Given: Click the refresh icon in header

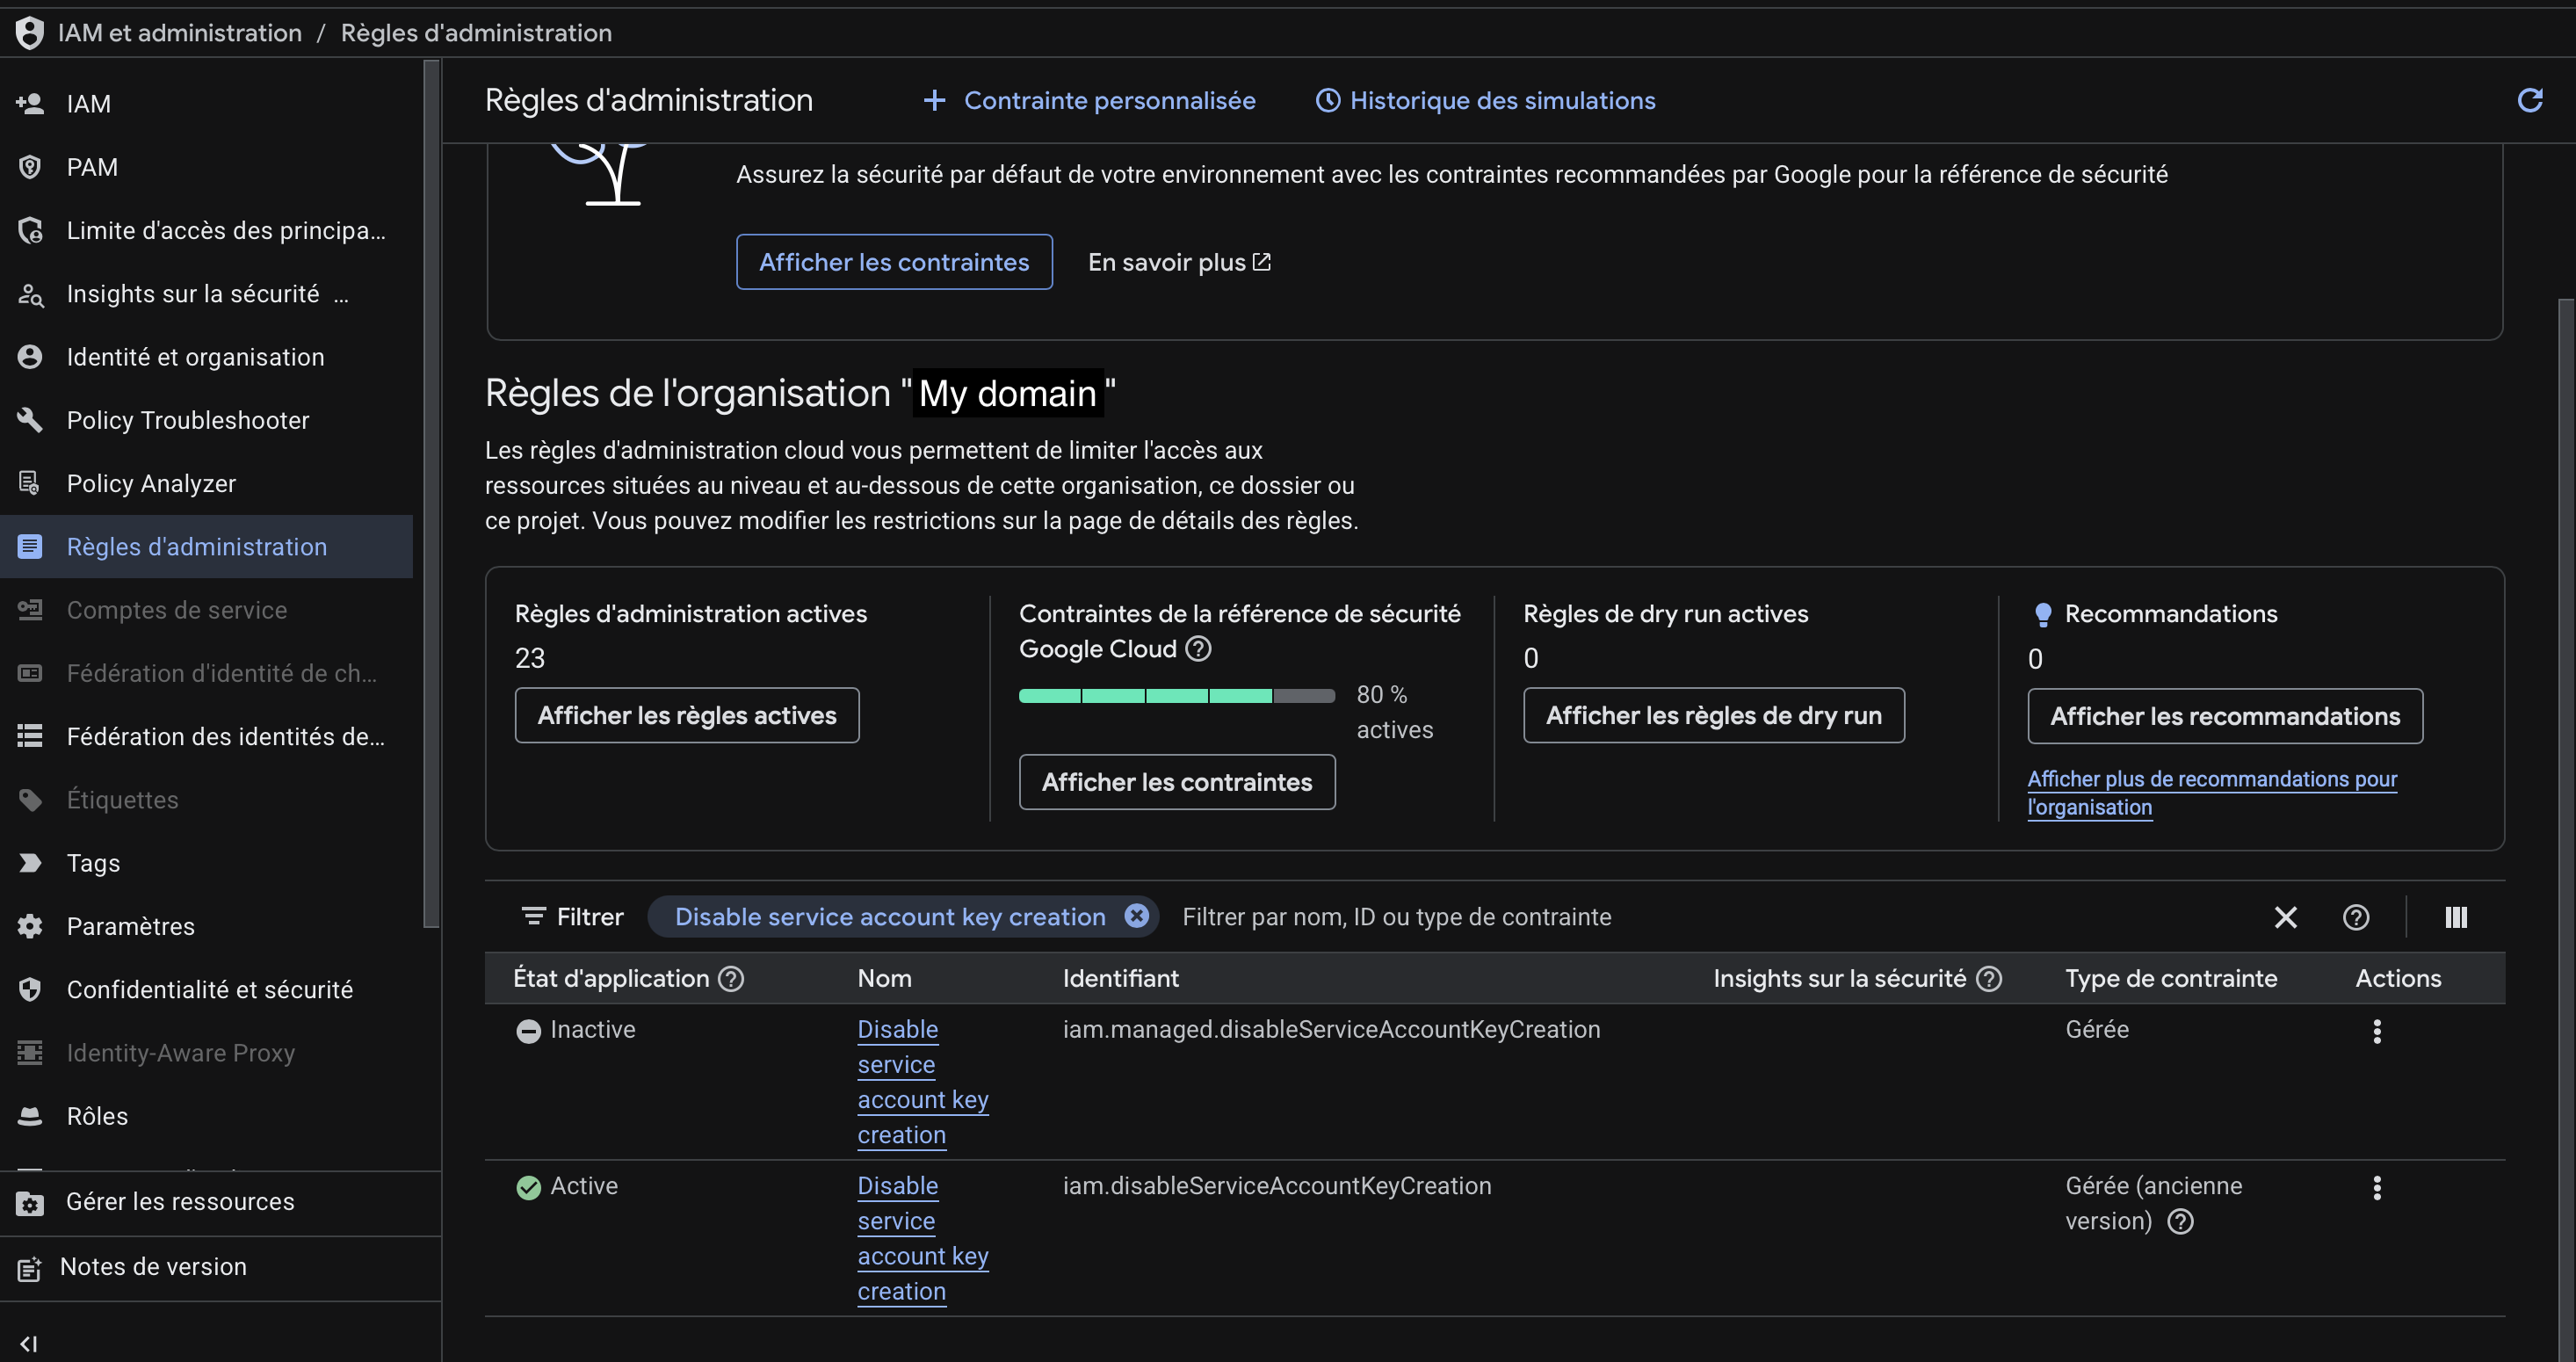Looking at the screenshot, I should click(2529, 100).
